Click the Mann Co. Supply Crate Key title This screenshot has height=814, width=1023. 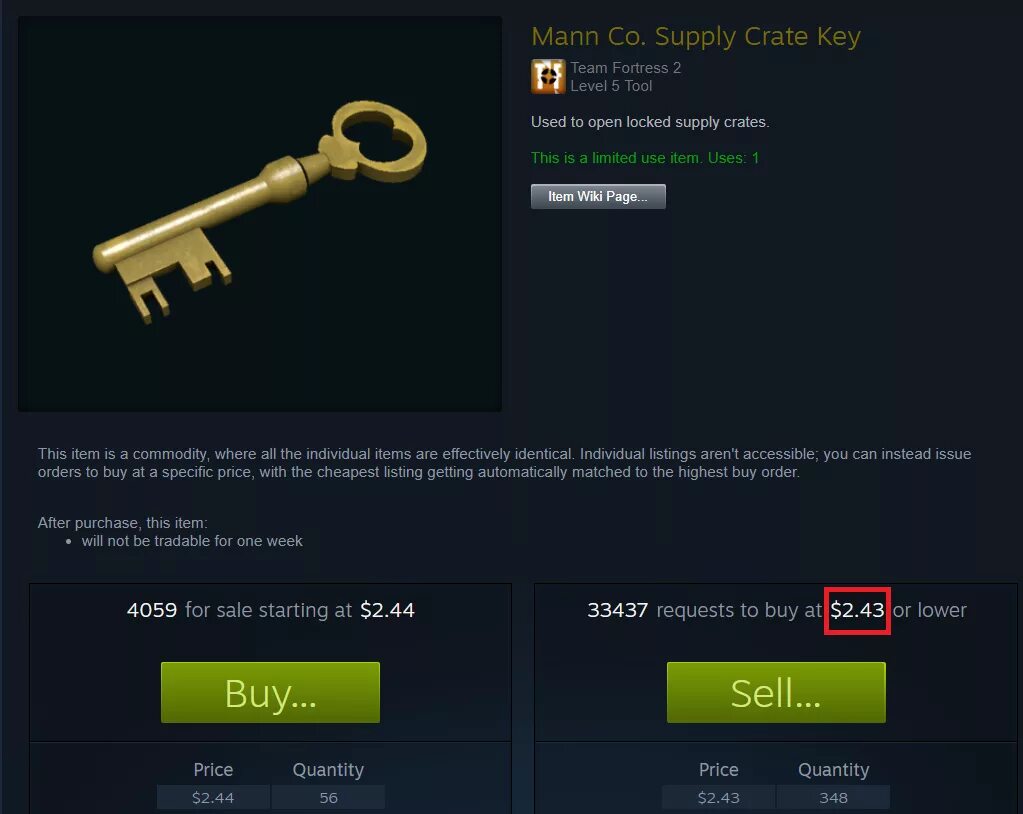[x=695, y=36]
